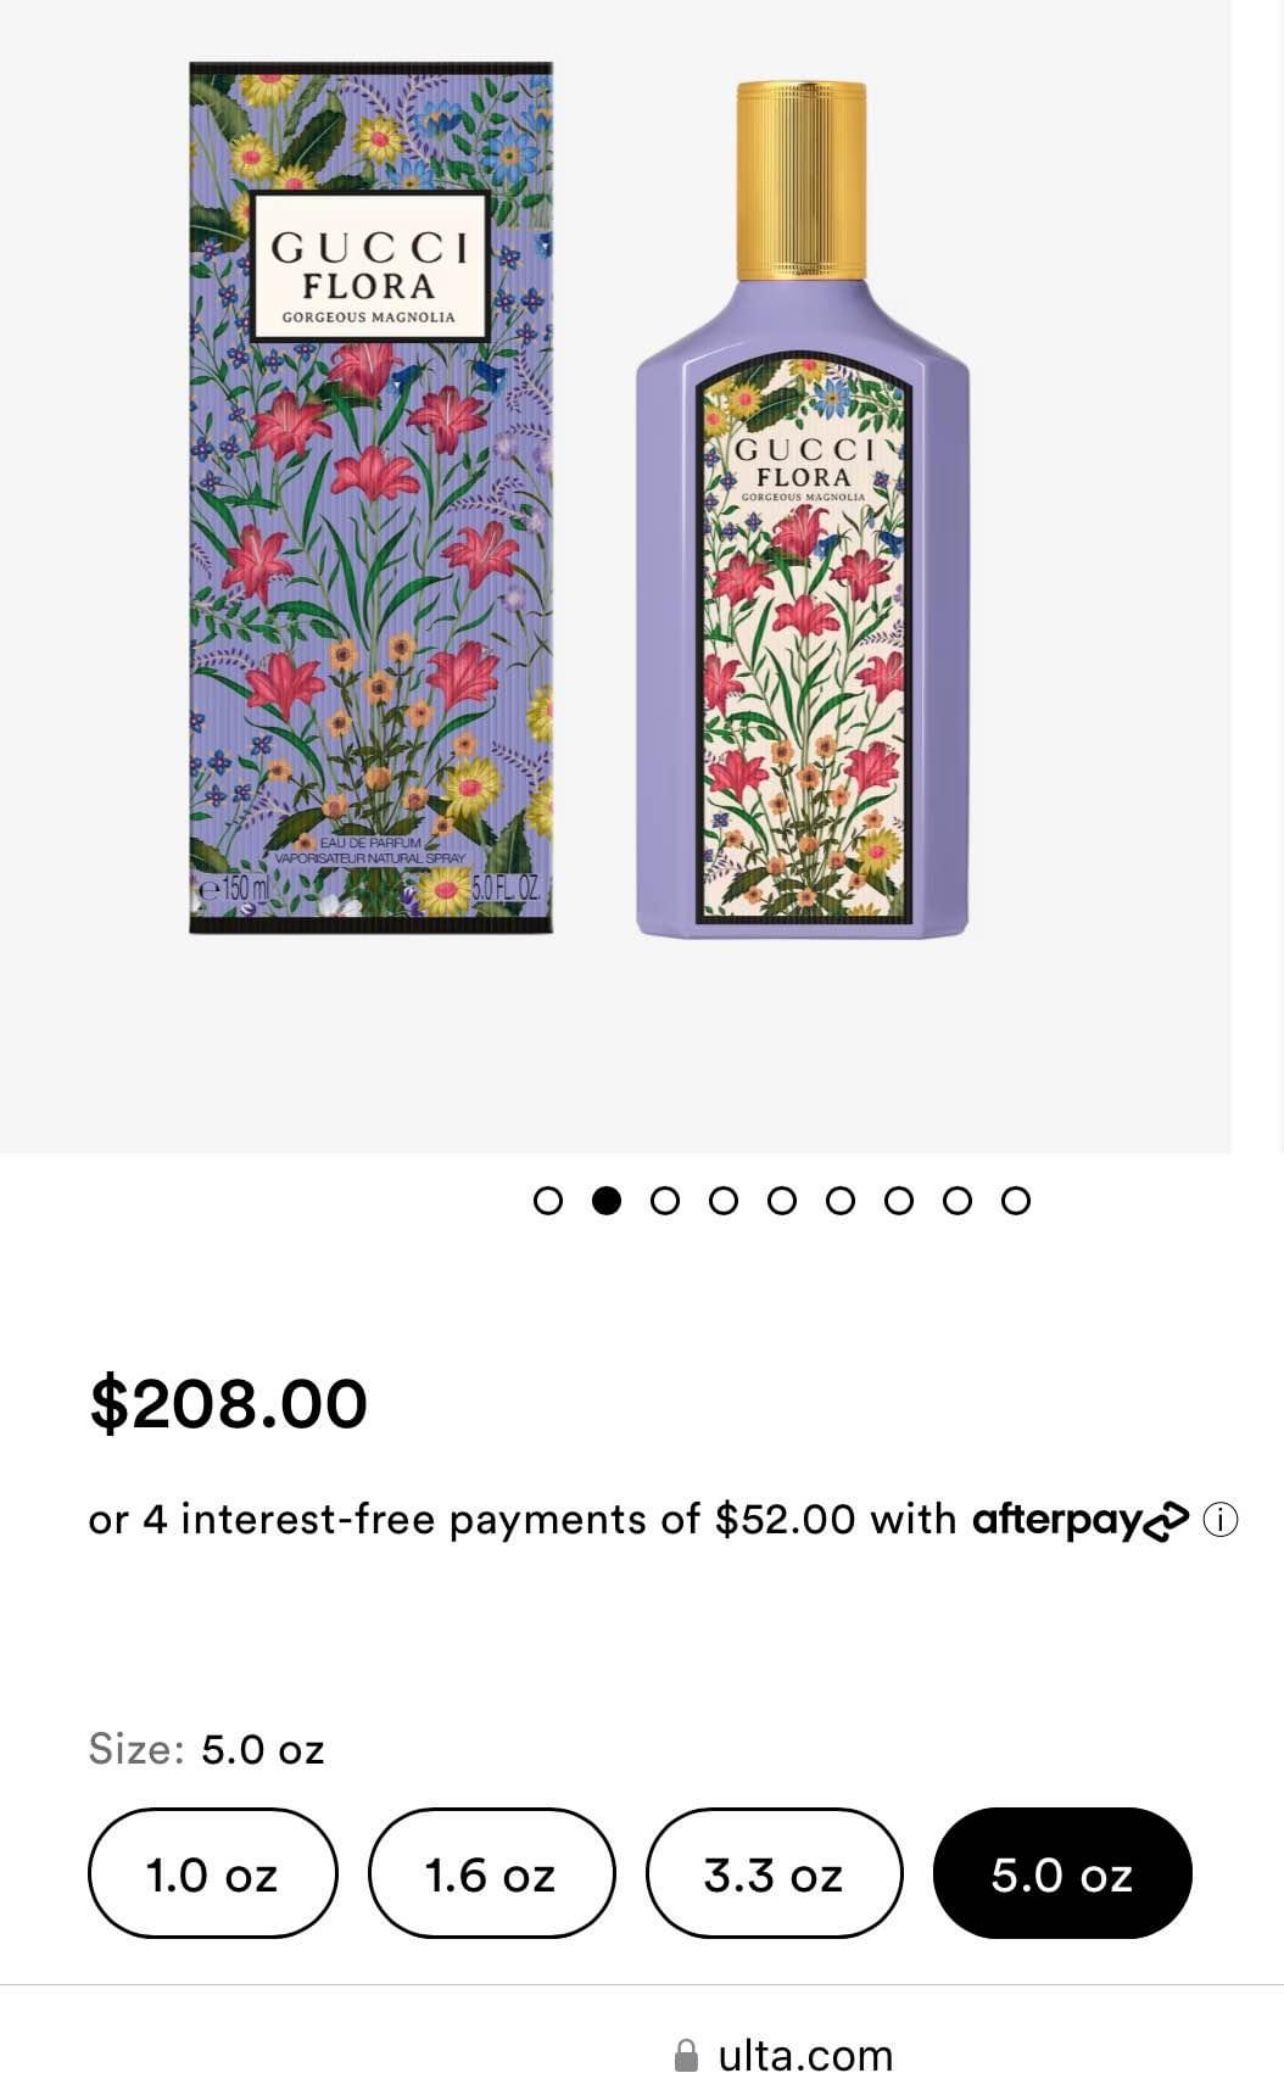Select the fourth carousel dot

tap(723, 1200)
